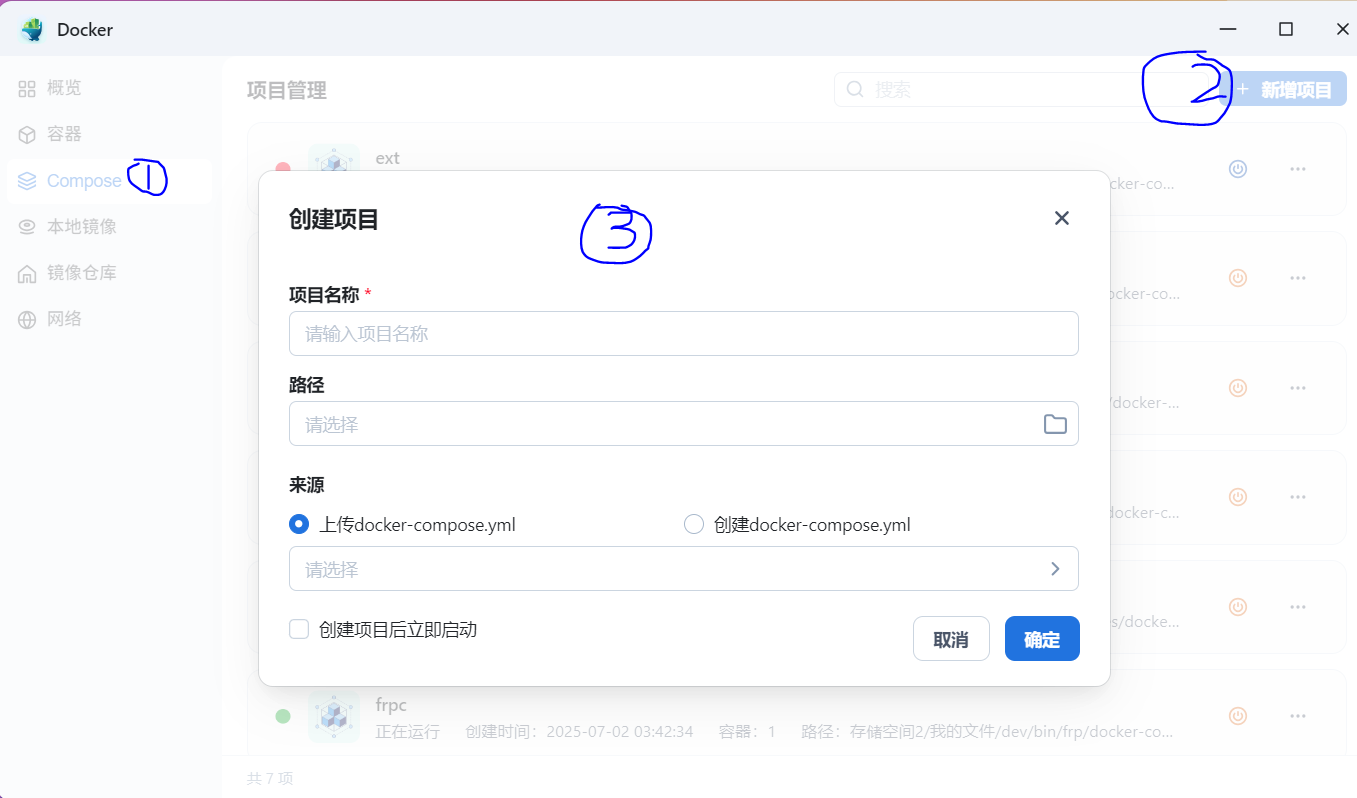Open ellipsis menu on row with path 's/docke...'
1357x798 pixels.
[1298, 606]
